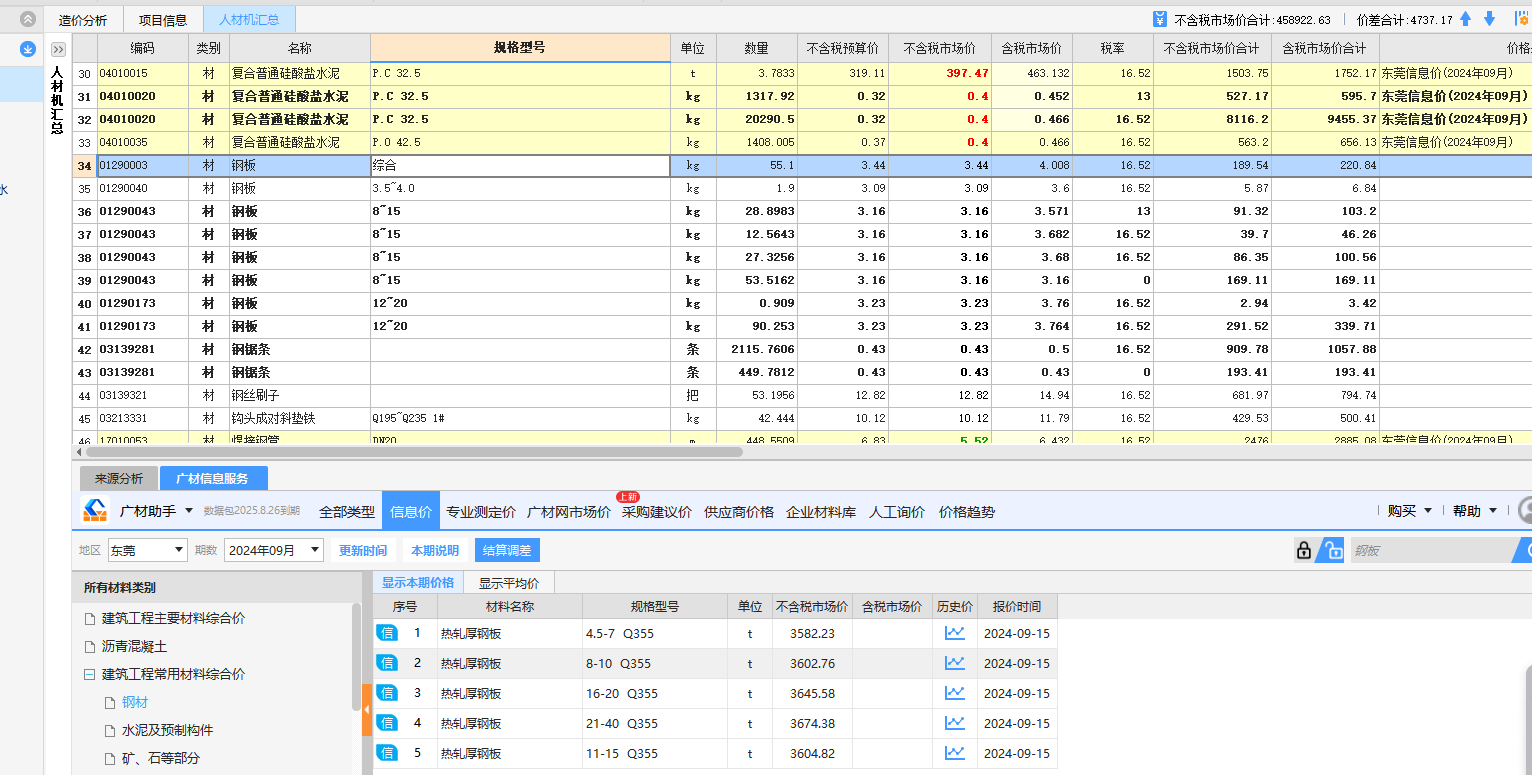Image resolution: width=1532 pixels, height=775 pixels.
Task: Select the 全部类型 menu item
Action: [347, 512]
